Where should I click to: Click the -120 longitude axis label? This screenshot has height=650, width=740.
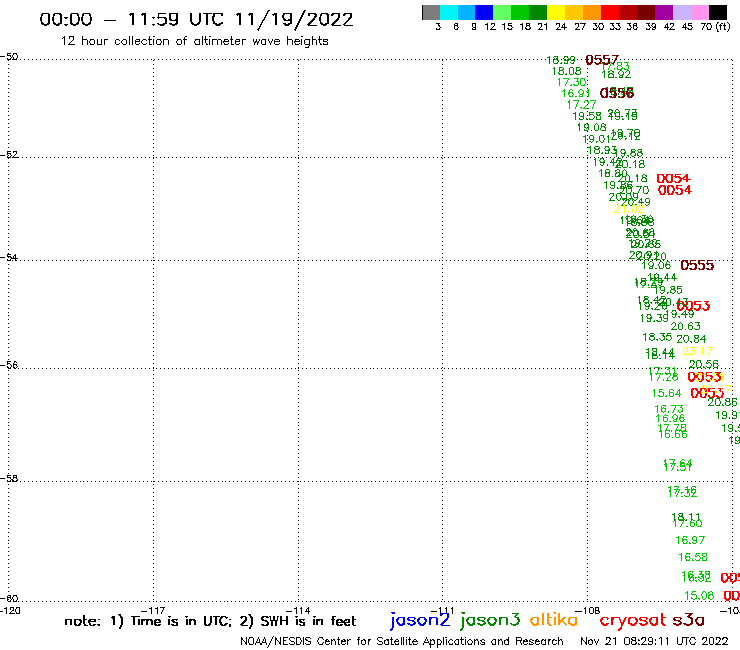(x=10, y=610)
